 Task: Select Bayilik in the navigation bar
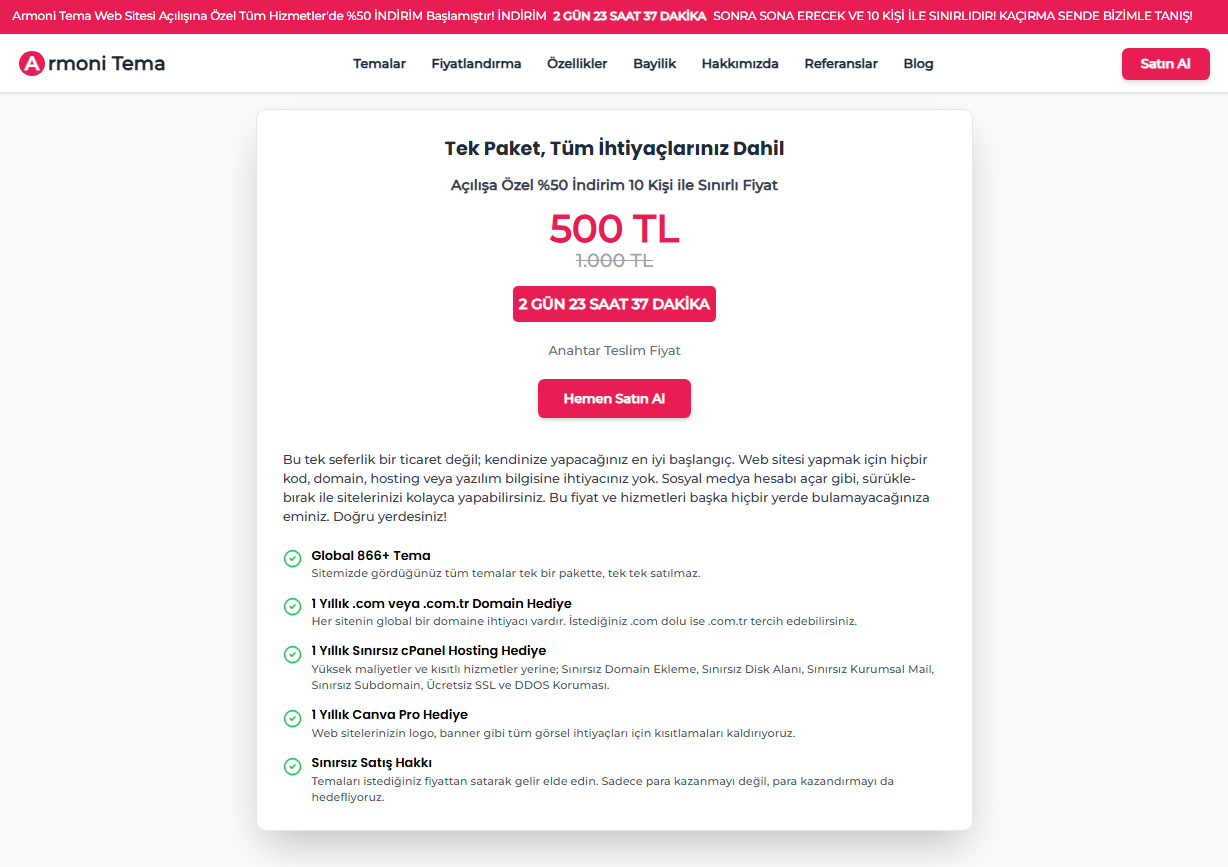(x=654, y=64)
